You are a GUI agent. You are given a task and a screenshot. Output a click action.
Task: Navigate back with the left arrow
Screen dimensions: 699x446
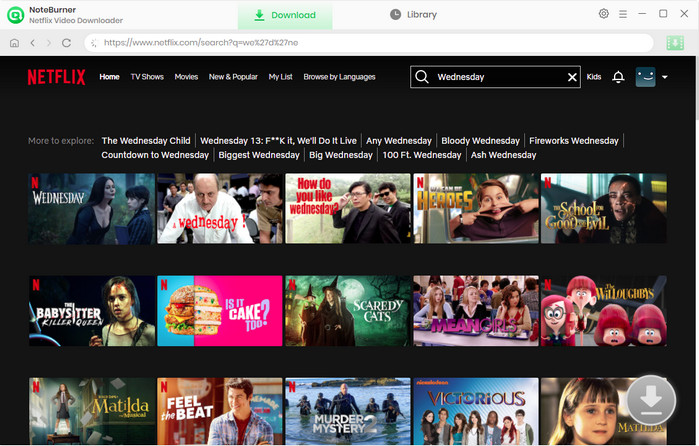pyautogui.click(x=33, y=43)
